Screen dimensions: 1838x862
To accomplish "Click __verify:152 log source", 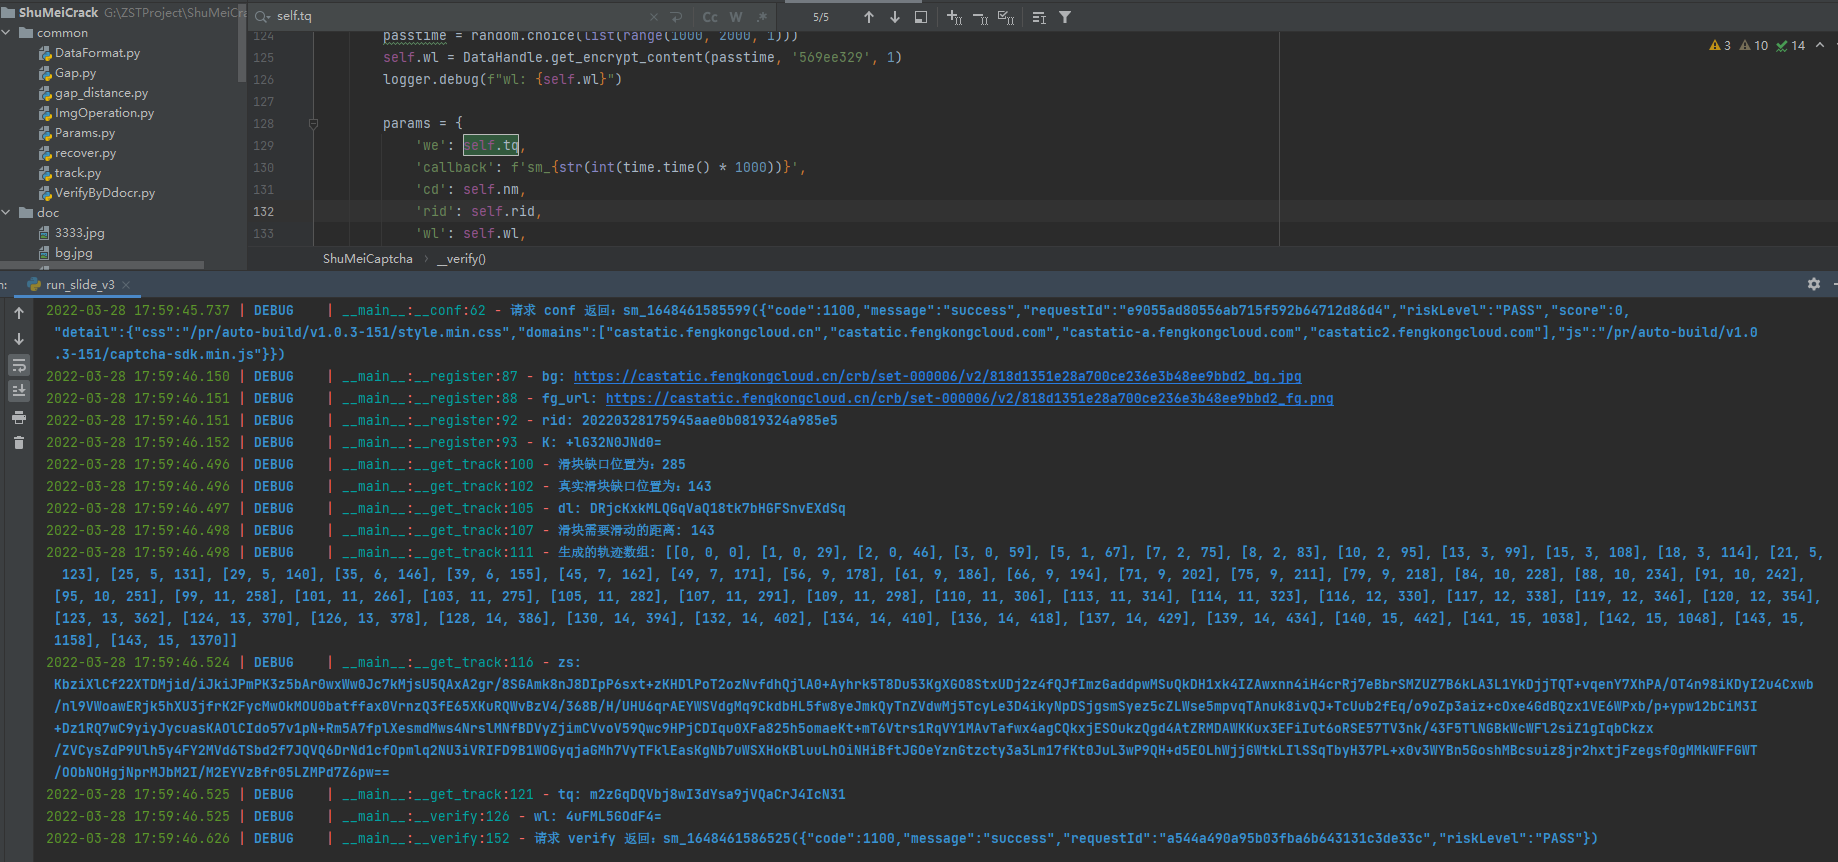I will (425, 839).
